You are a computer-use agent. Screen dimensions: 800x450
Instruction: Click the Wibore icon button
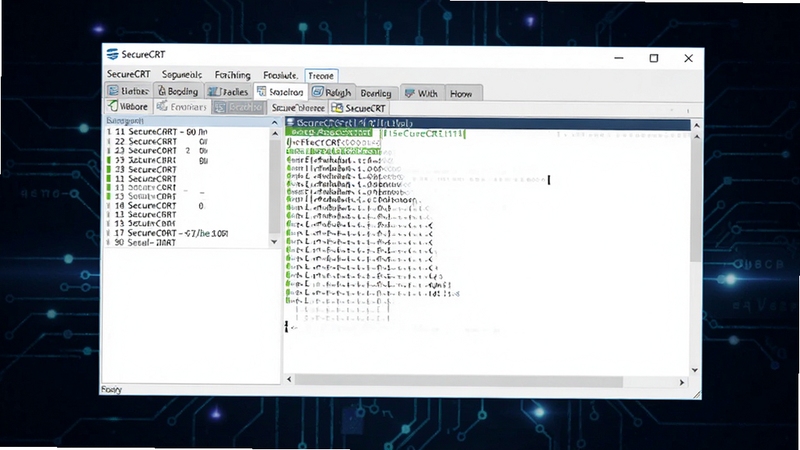click(113, 106)
